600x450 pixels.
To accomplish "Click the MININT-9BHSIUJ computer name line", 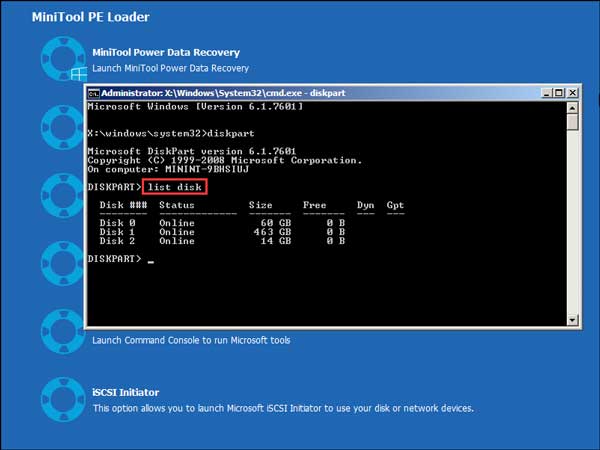I will point(168,170).
